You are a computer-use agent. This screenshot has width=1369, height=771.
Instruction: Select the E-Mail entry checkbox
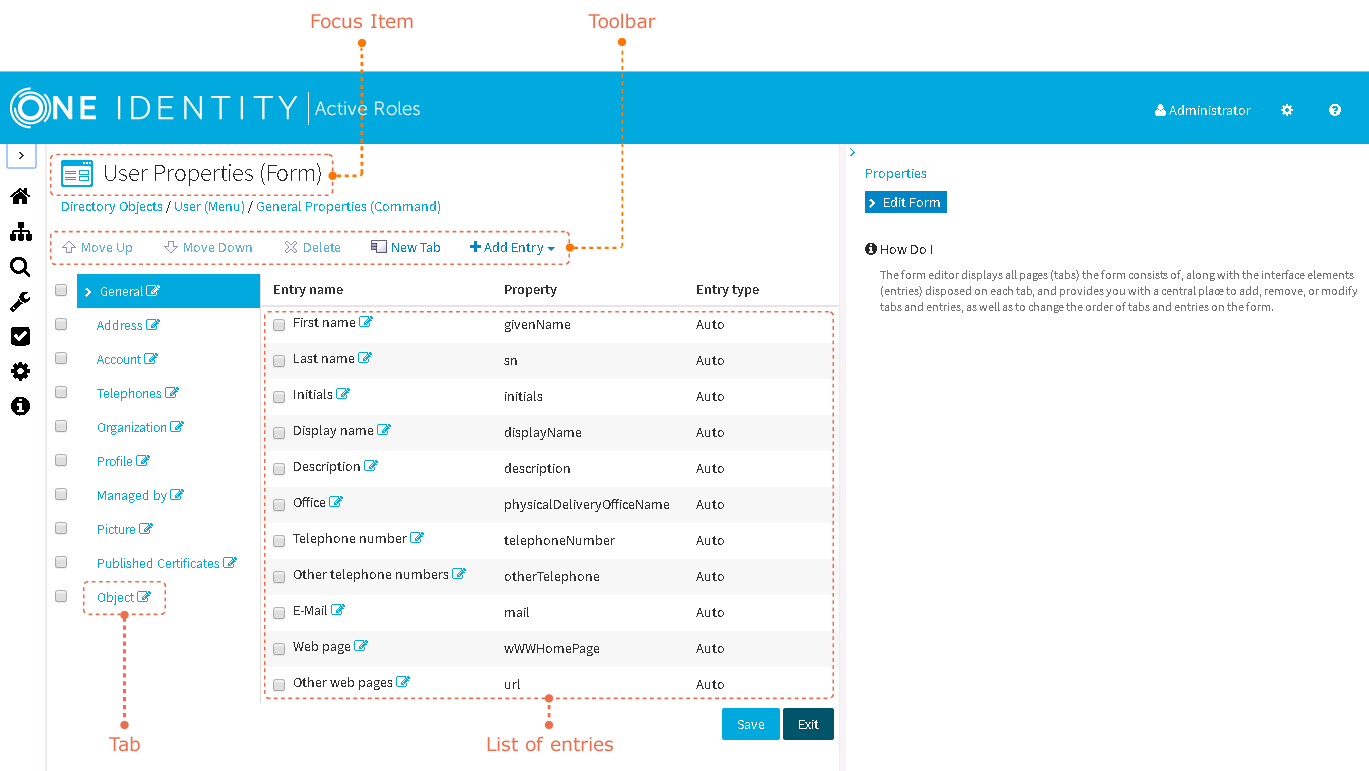279,613
